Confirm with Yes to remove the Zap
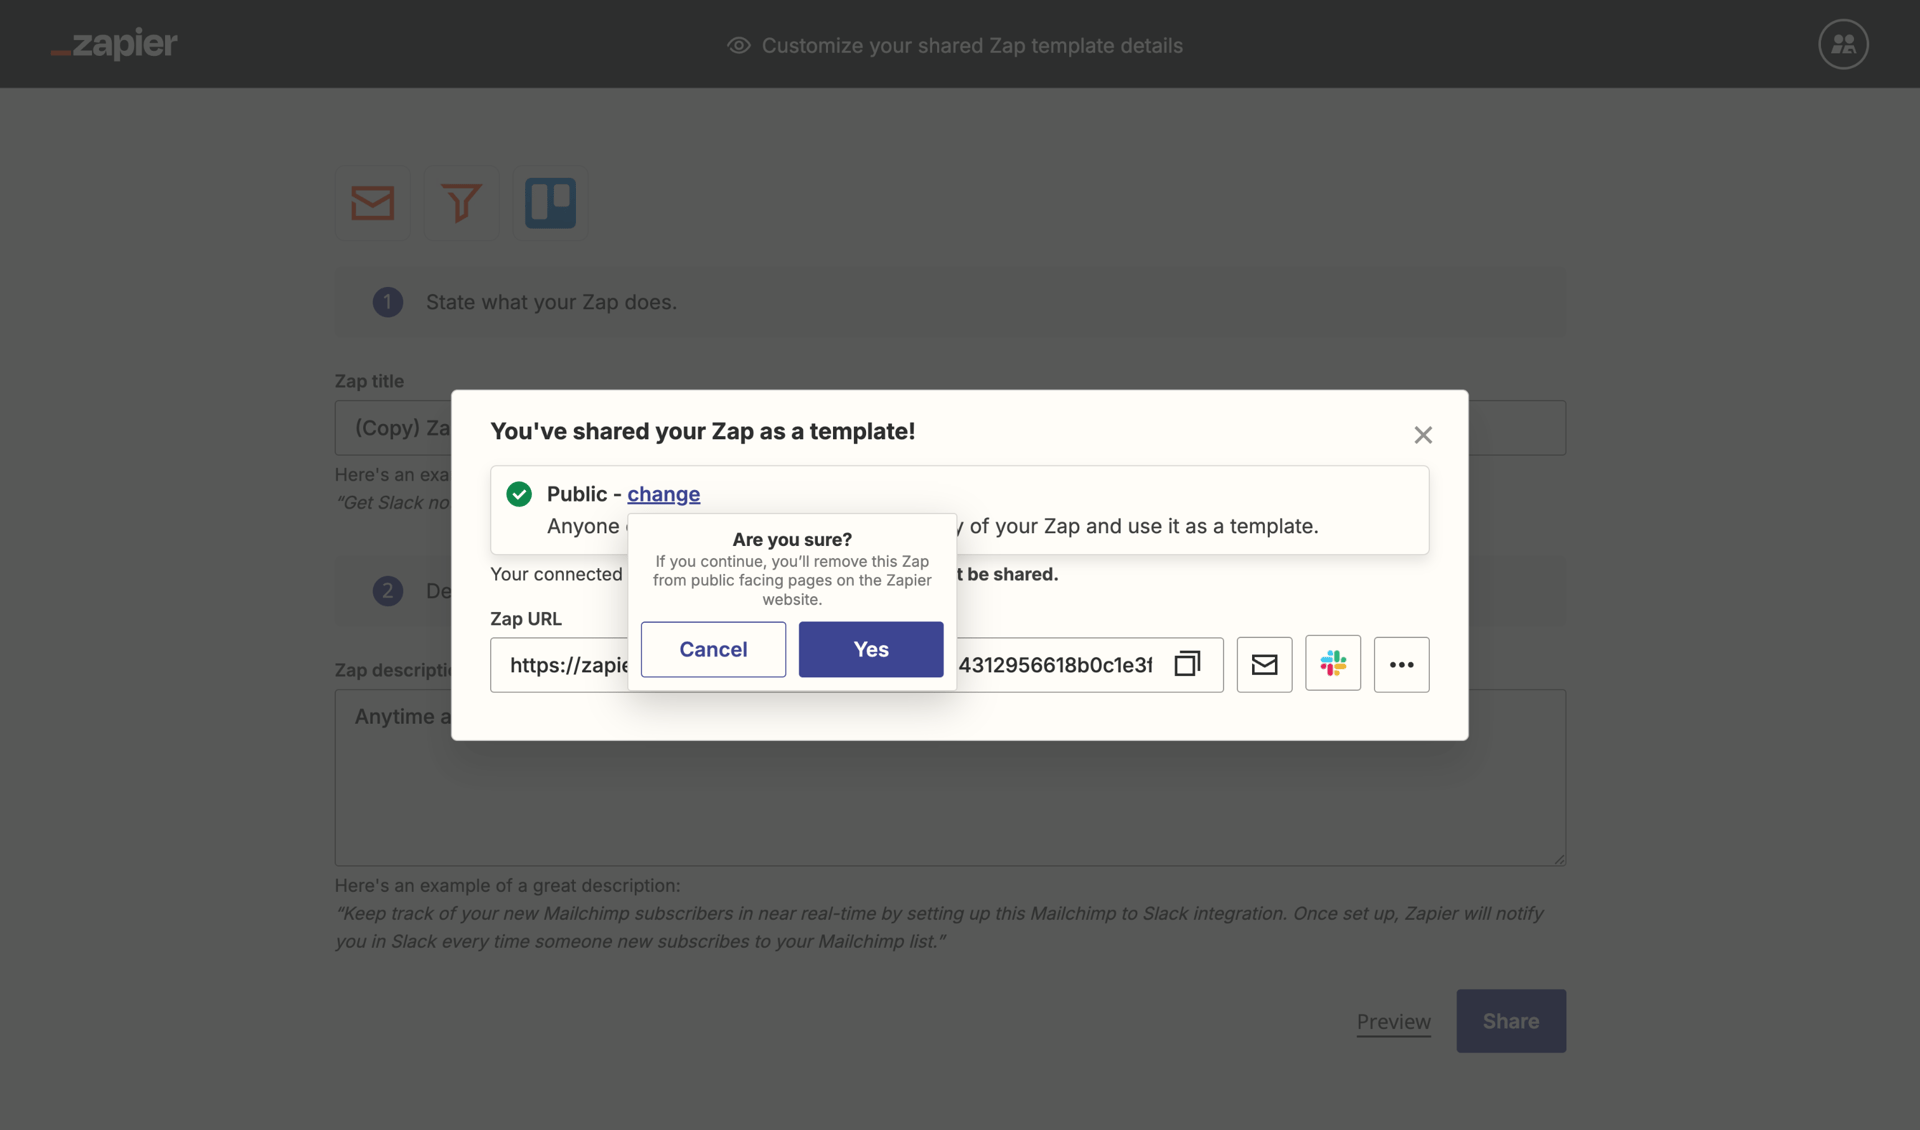Image resolution: width=1920 pixels, height=1130 pixels. click(869, 649)
